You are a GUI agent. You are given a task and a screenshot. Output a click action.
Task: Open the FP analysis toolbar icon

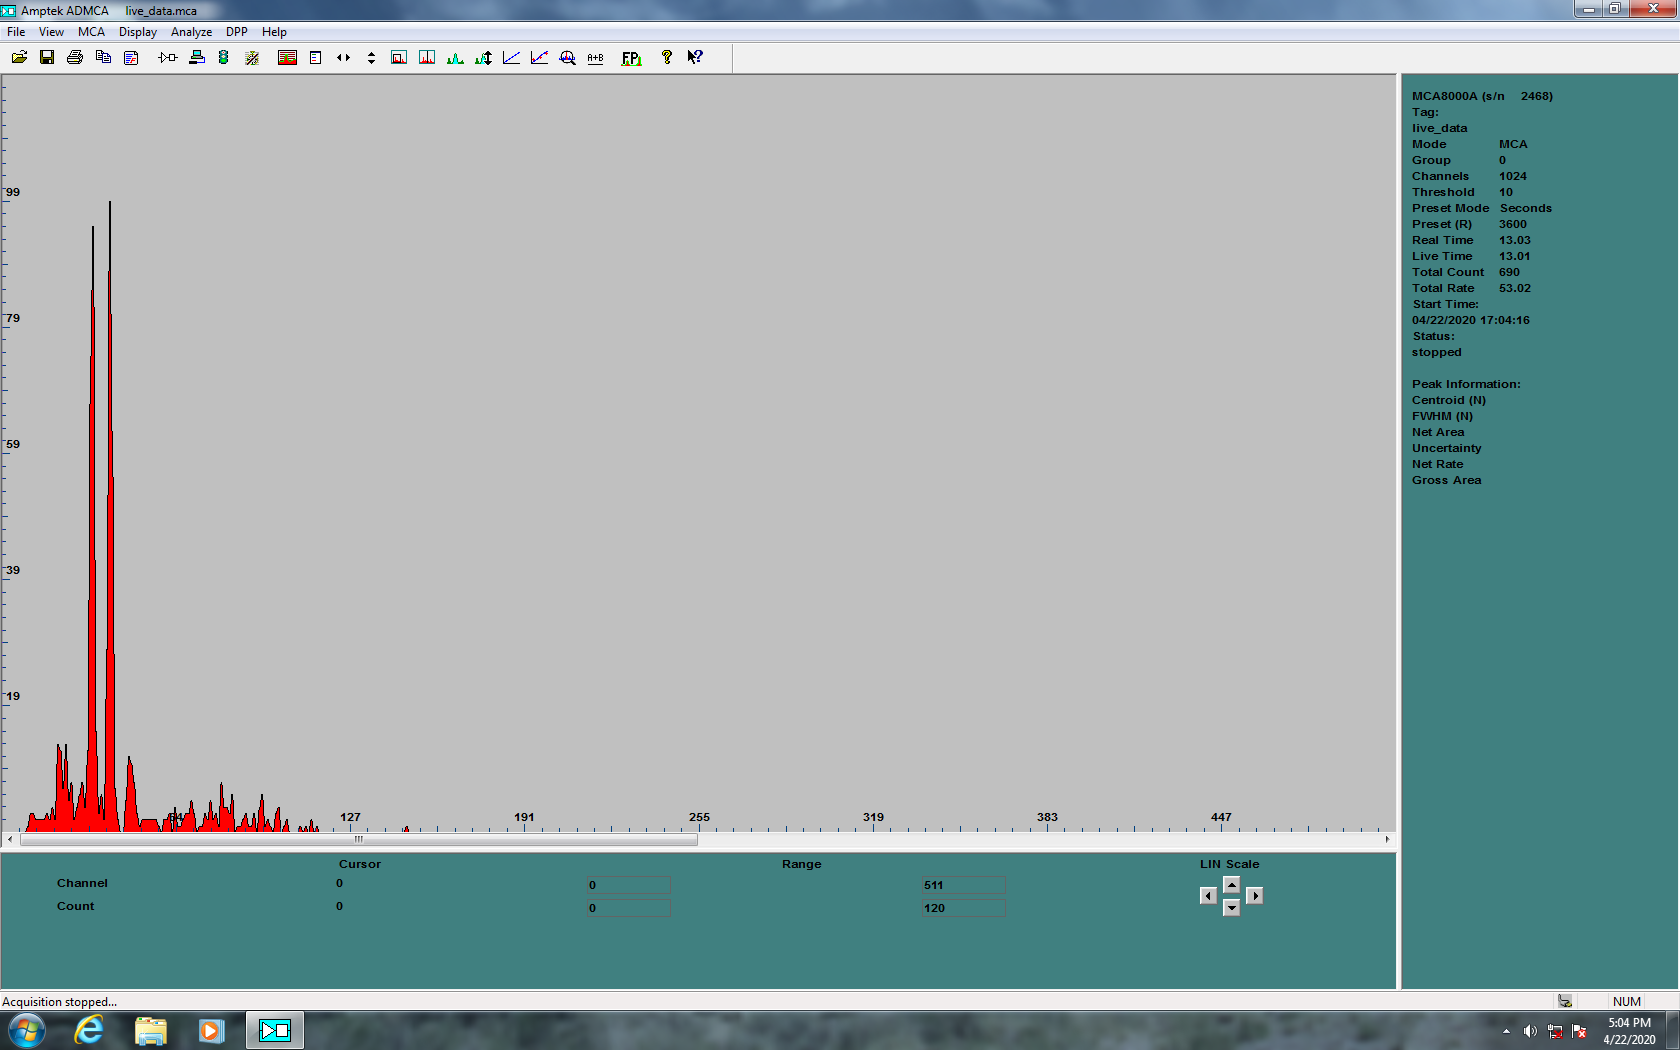(631, 58)
